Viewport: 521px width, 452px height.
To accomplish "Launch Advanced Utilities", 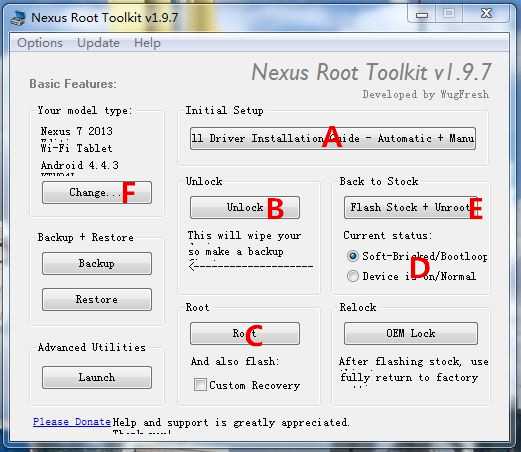I will coord(97,377).
